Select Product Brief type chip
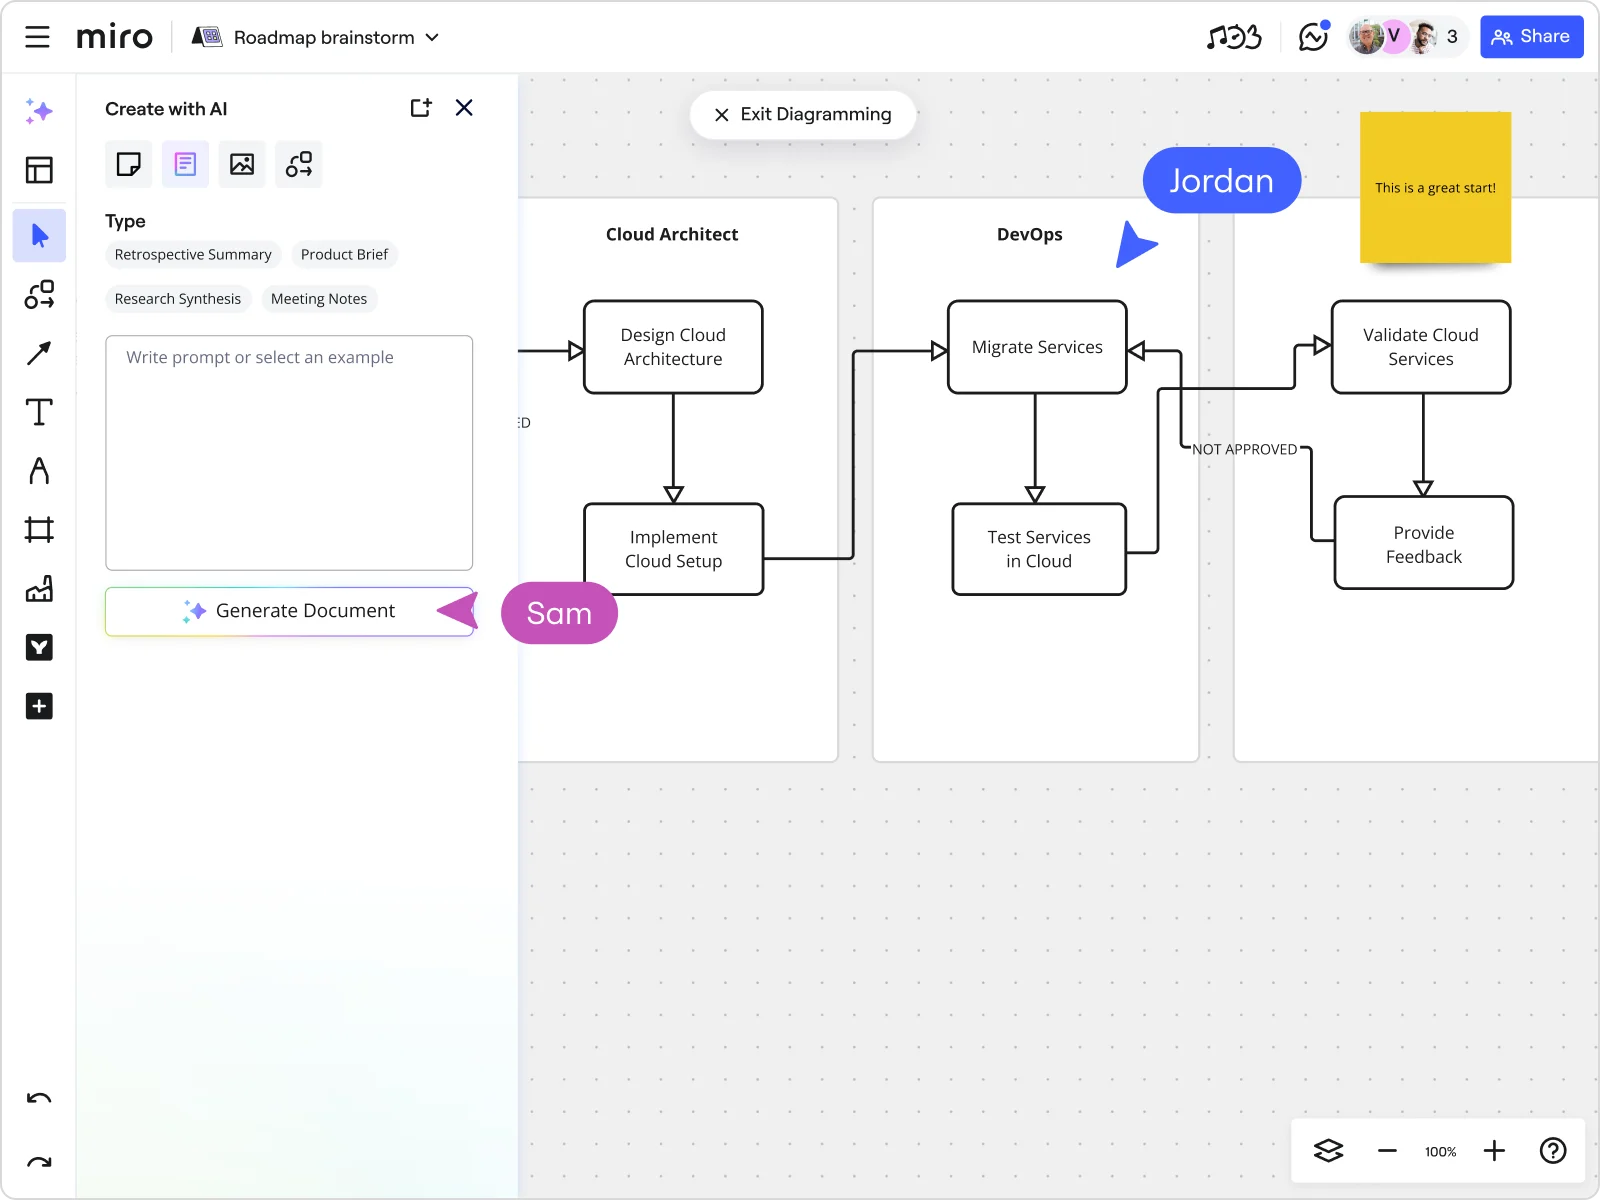Image resolution: width=1600 pixels, height=1200 pixels. tap(344, 255)
